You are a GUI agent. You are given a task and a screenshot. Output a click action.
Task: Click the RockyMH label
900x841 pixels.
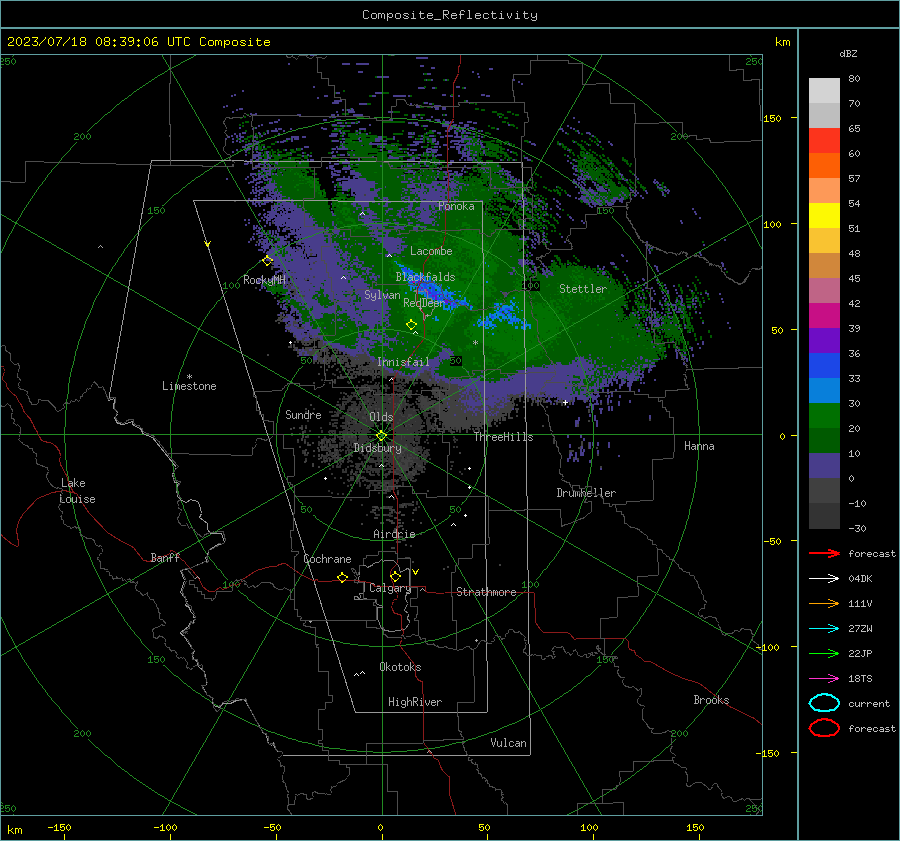coord(264,280)
